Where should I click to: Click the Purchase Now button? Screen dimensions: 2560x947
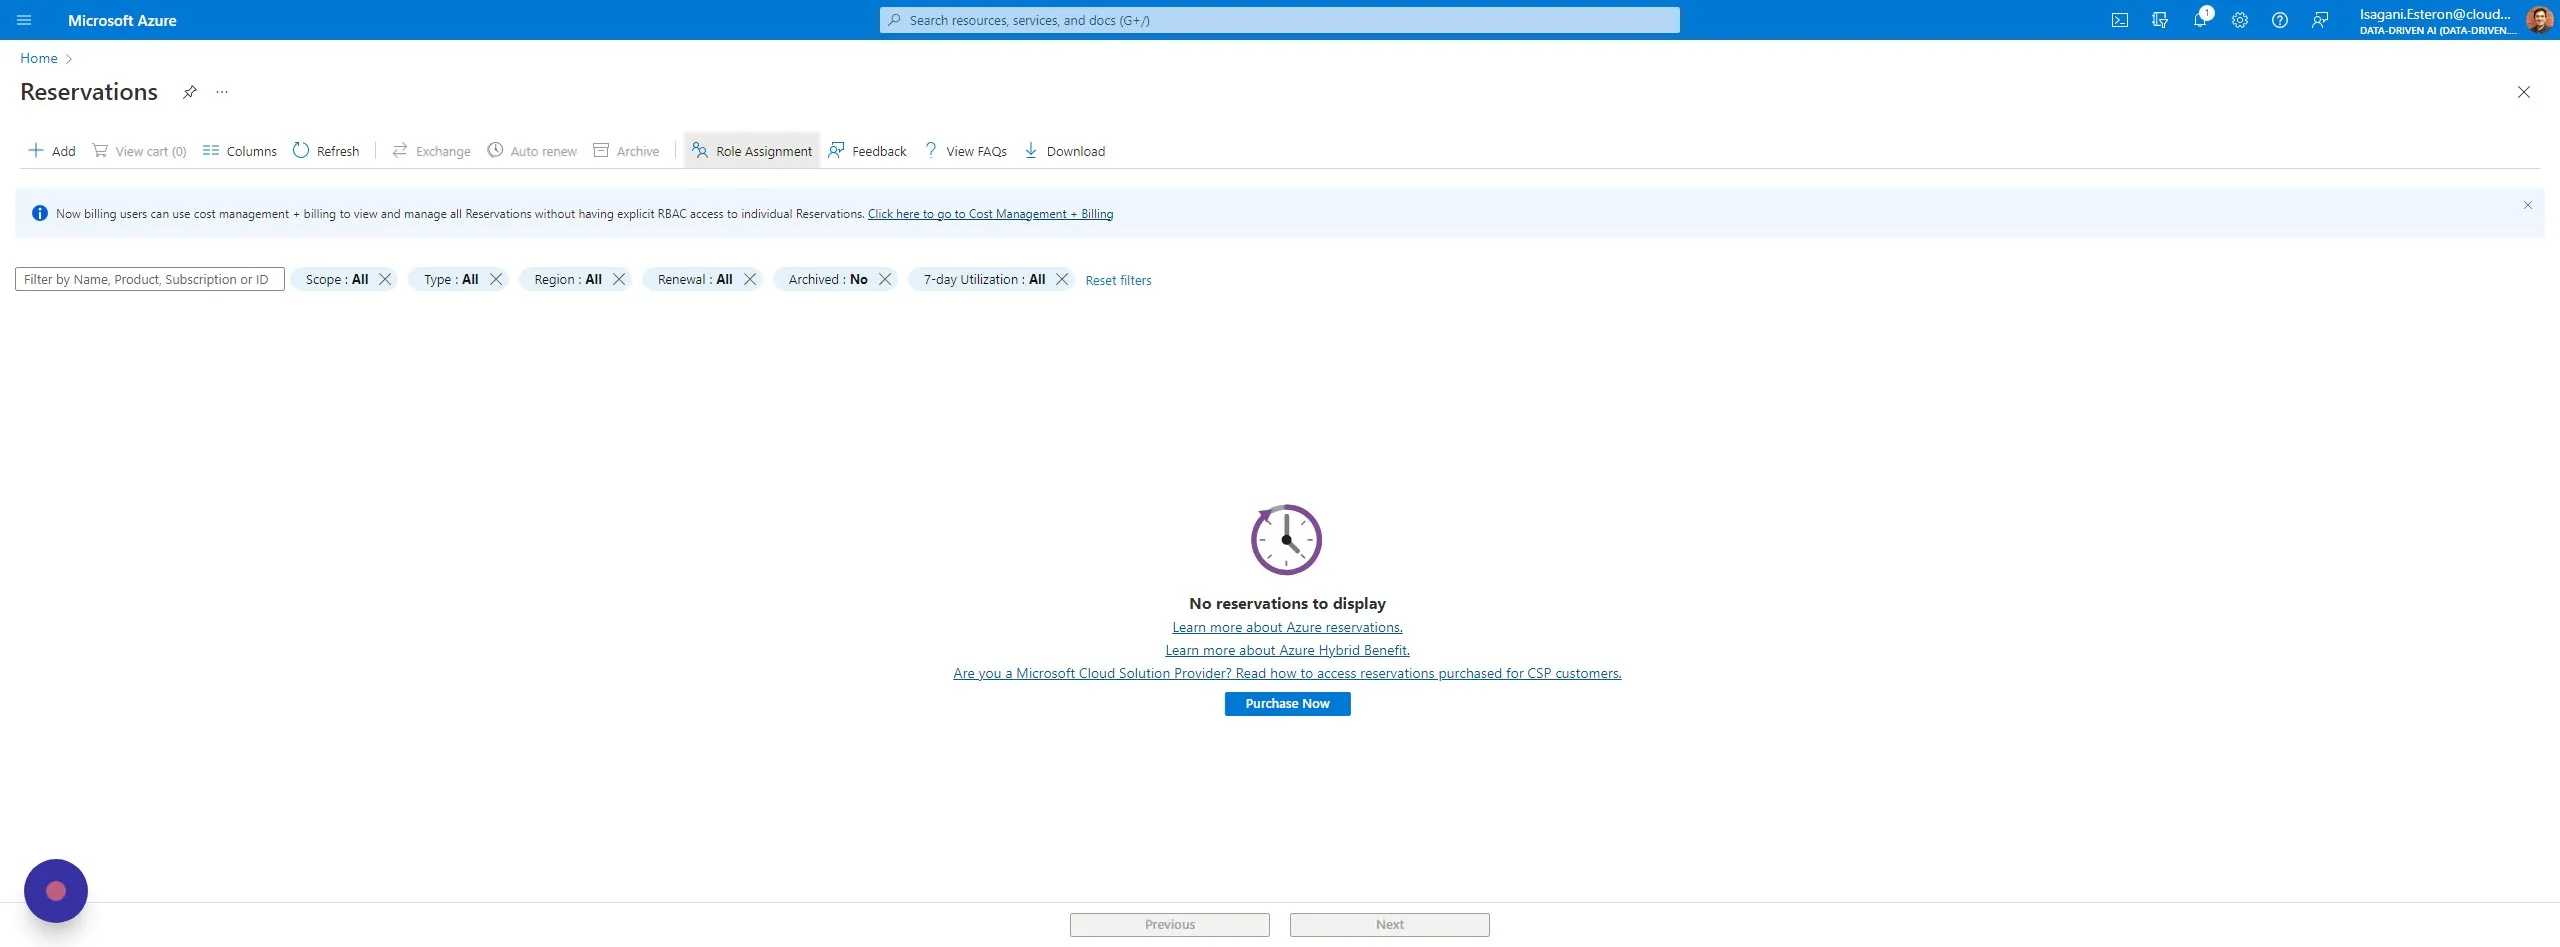click(1287, 704)
